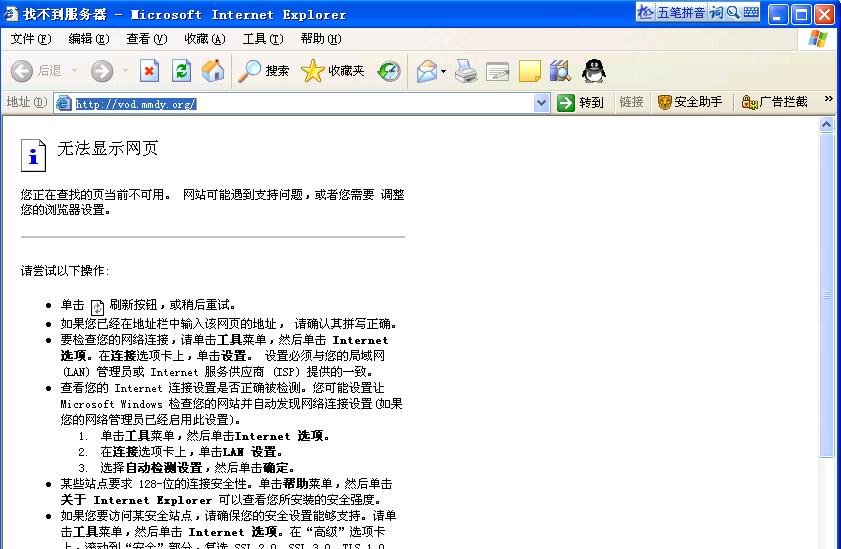The width and height of the screenshot is (841, 549).
Task: Open the 广告拦截 ad blocker button
Action: tap(774, 102)
